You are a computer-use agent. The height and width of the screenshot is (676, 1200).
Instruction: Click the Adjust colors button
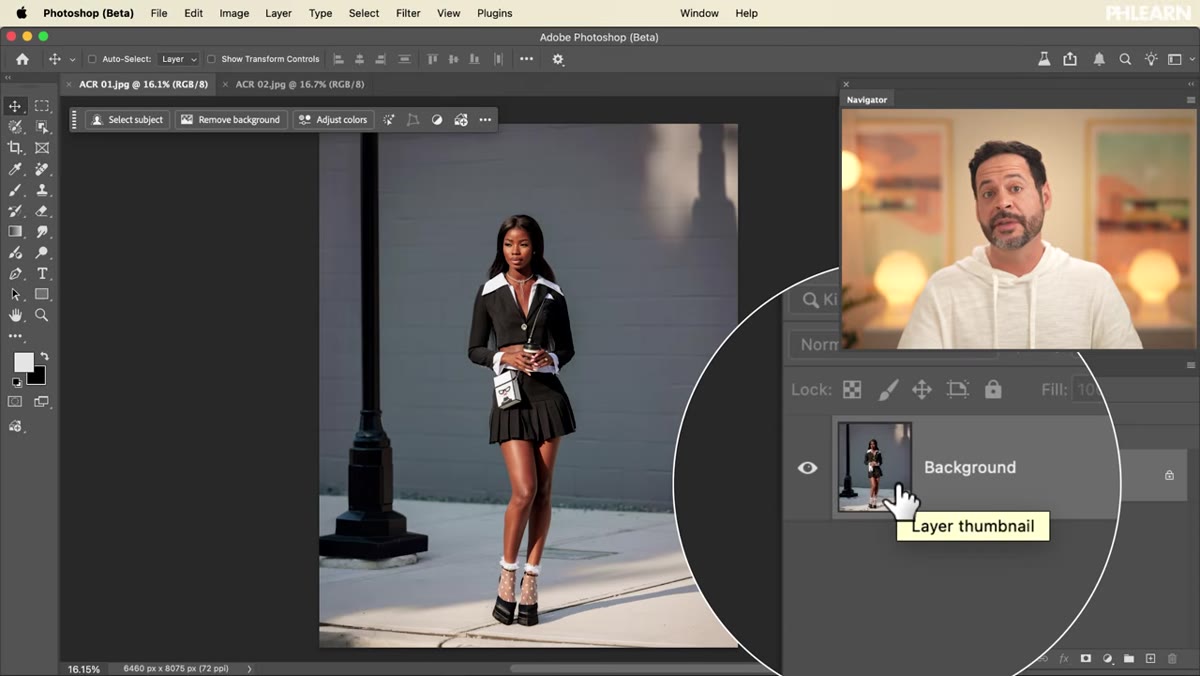333,120
